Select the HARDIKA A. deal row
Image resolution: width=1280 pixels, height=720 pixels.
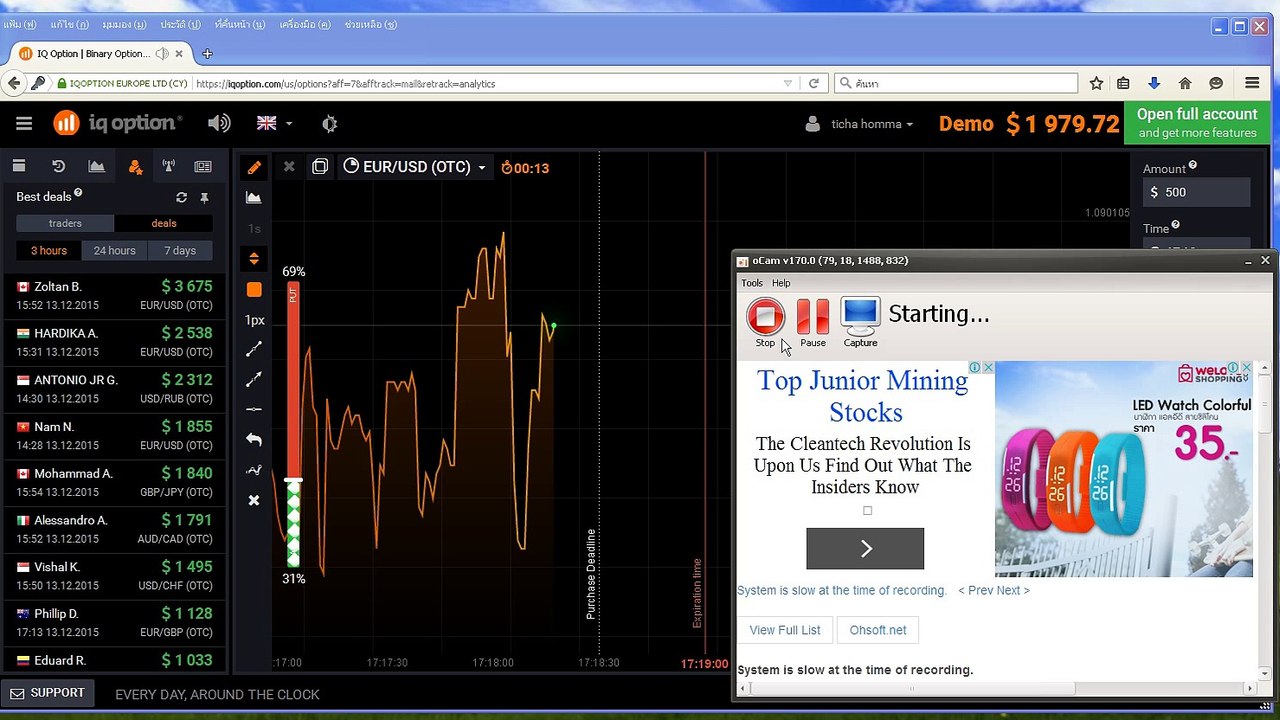[x=114, y=342]
